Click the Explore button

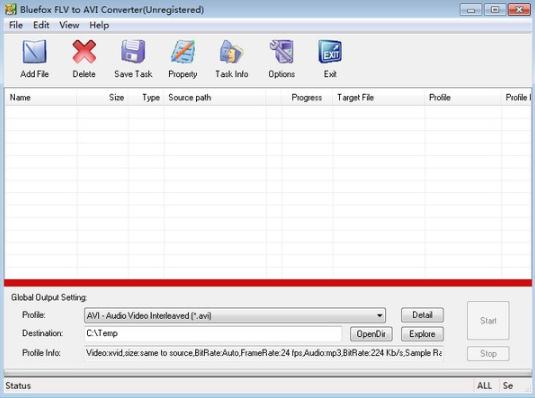tap(422, 334)
